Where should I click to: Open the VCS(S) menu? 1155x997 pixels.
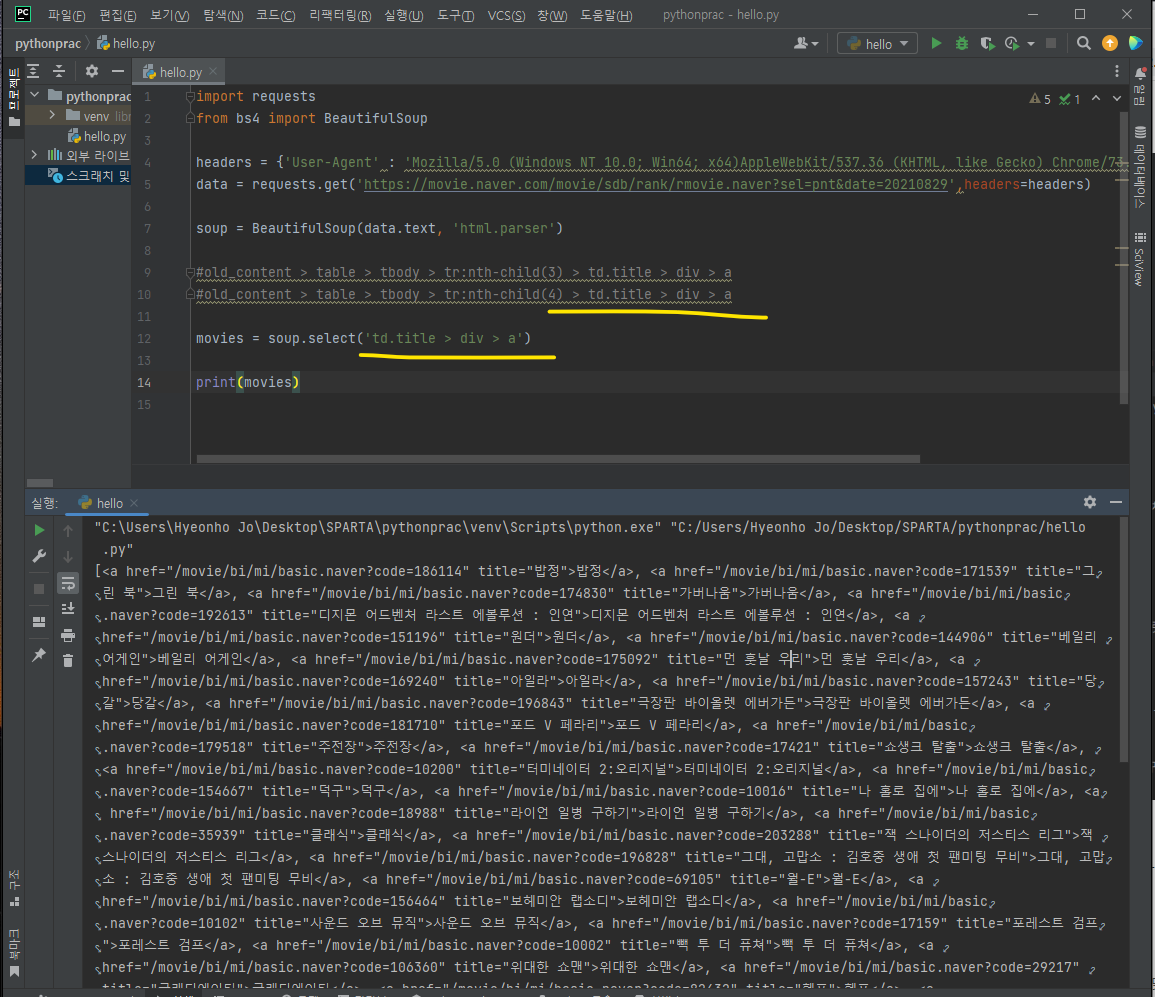click(506, 15)
